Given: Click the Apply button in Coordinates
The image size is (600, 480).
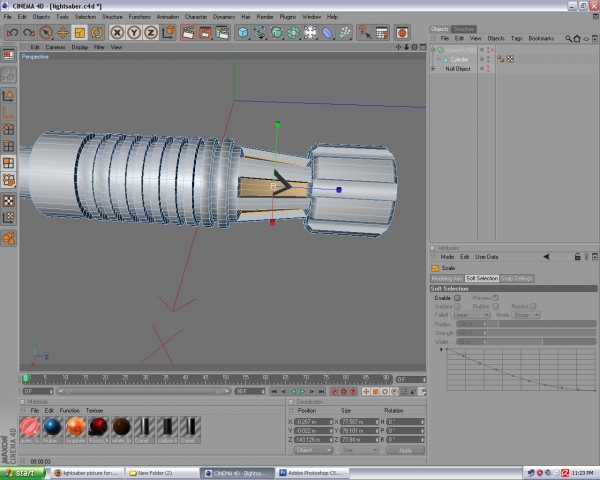Looking at the screenshot, I should click(x=405, y=450).
